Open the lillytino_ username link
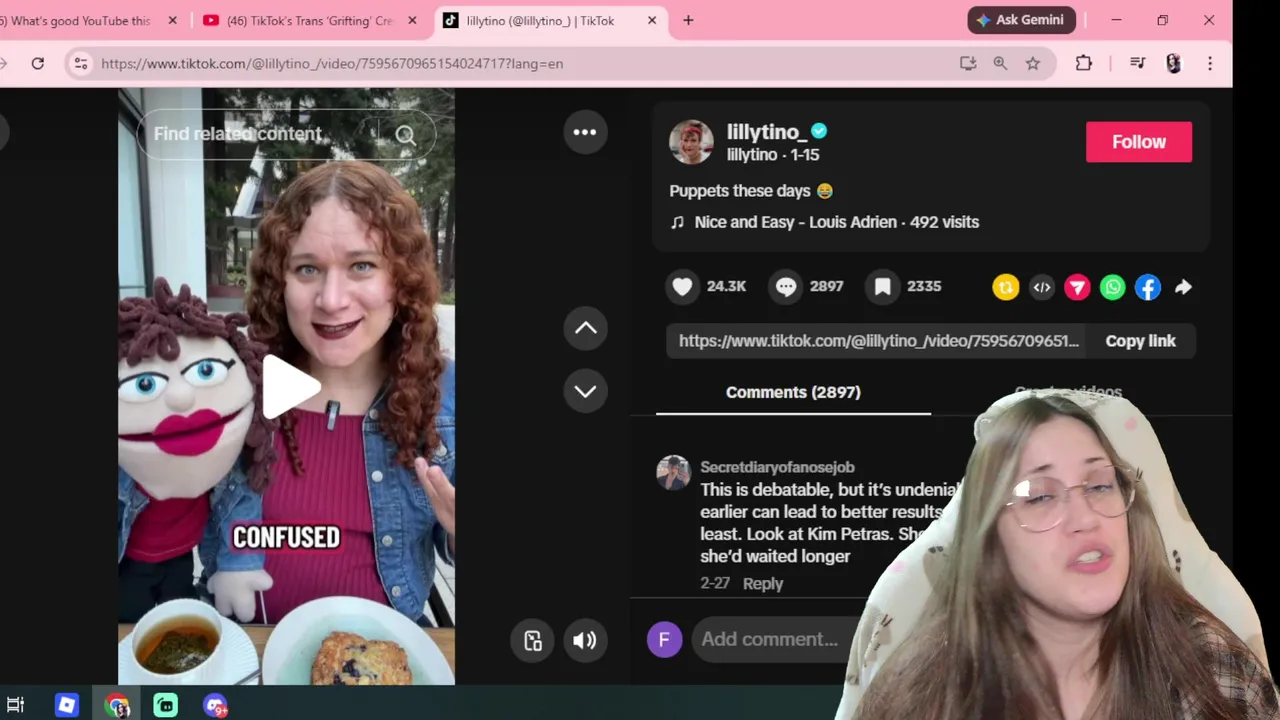The height and width of the screenshot is (720, 1280). pyautogui.click(x=766, y=132)
